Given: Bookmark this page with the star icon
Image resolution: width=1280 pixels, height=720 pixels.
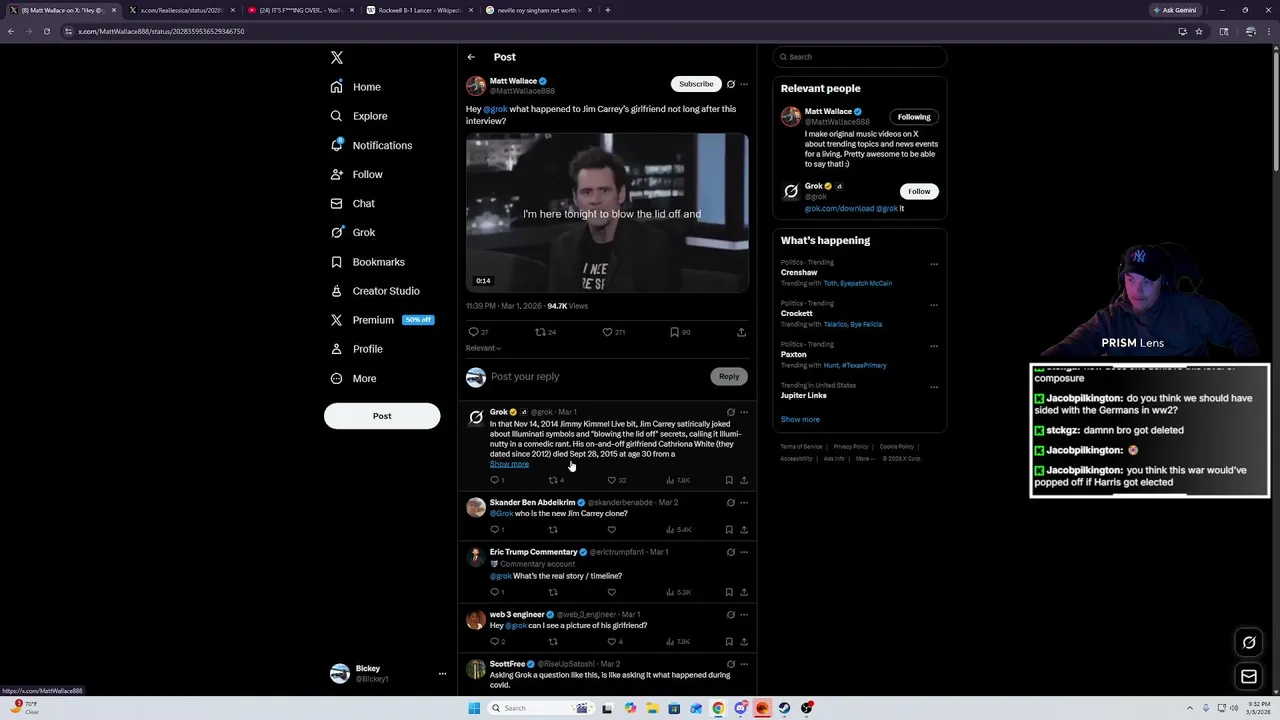Looking at the screenshot, I should click(x=1199, y=31).
